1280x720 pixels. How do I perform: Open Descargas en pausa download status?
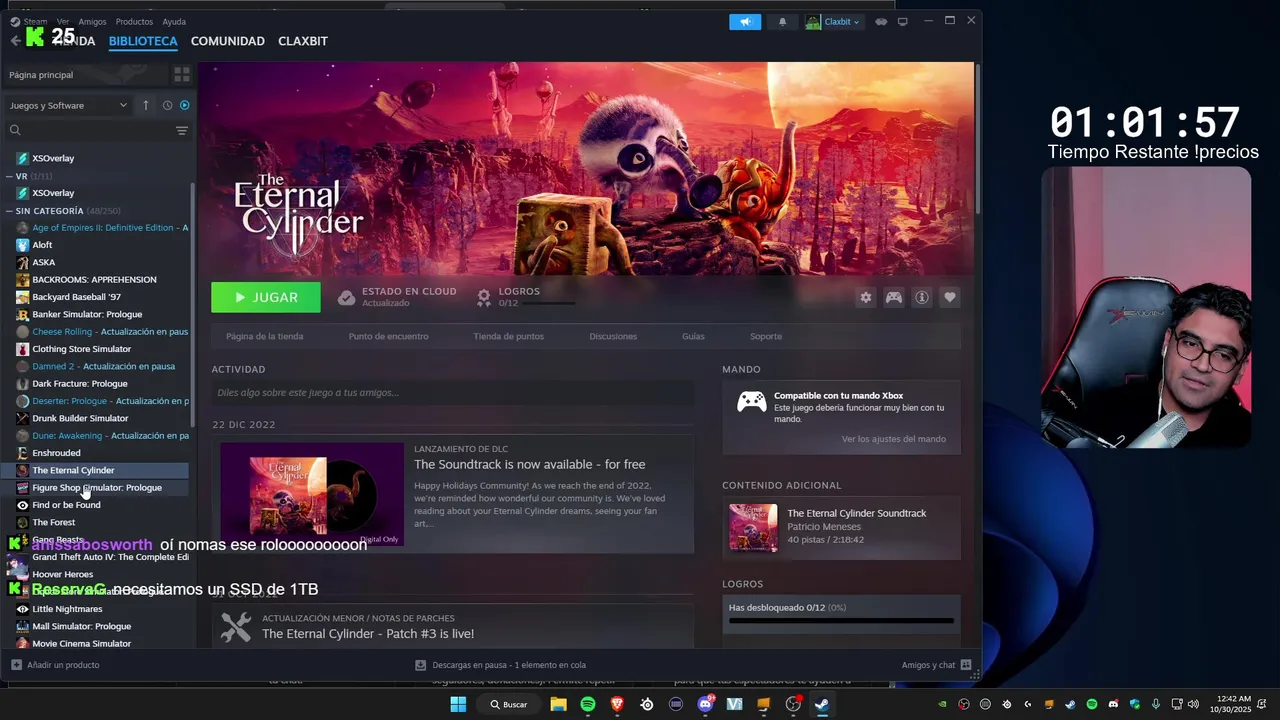point(500,665)
